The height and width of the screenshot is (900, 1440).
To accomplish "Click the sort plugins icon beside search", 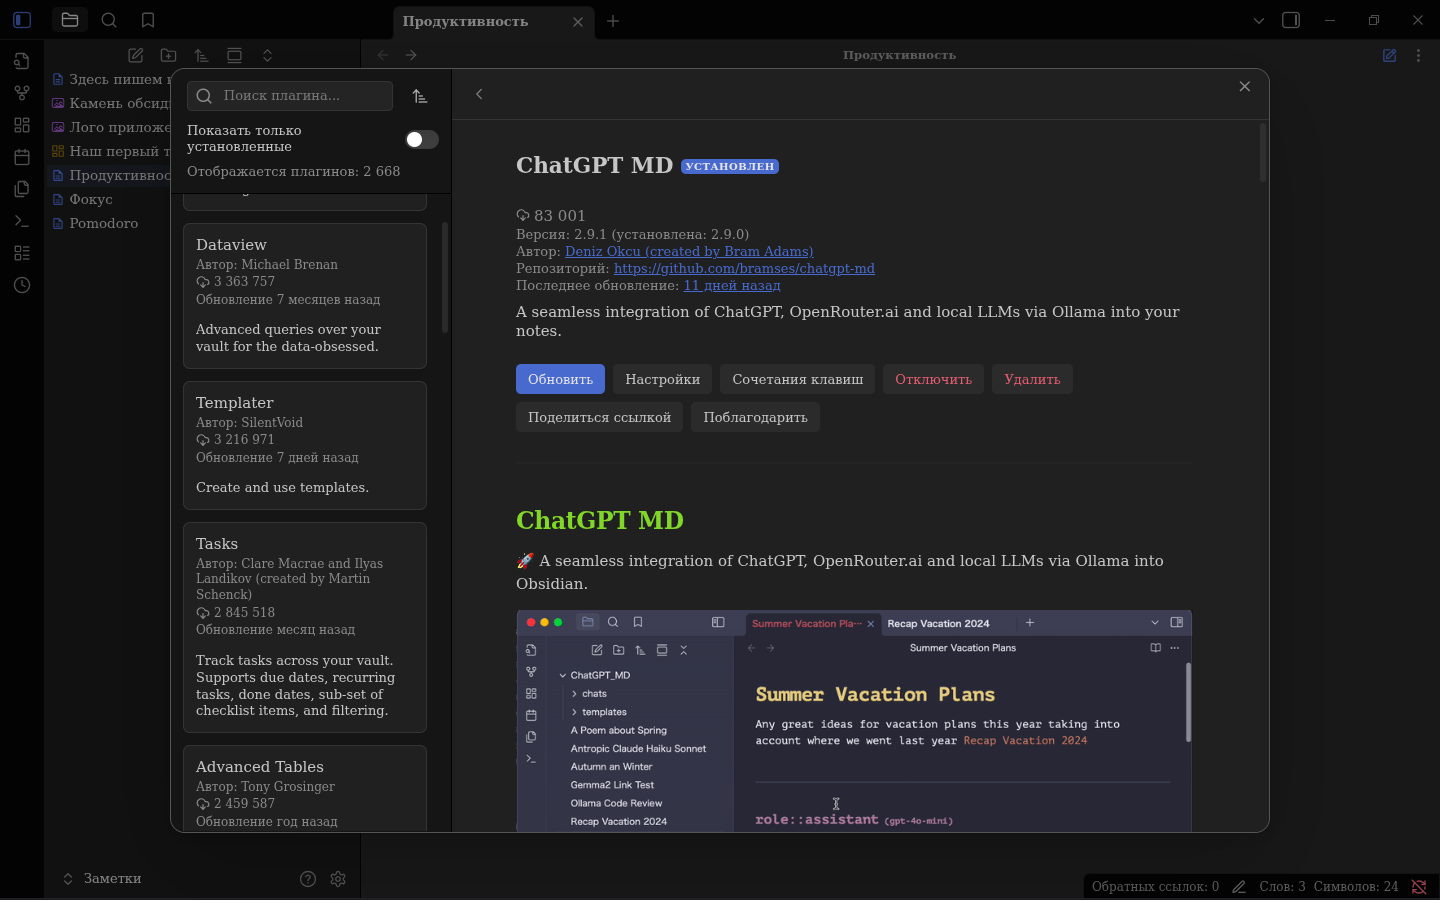I will 420,96.
